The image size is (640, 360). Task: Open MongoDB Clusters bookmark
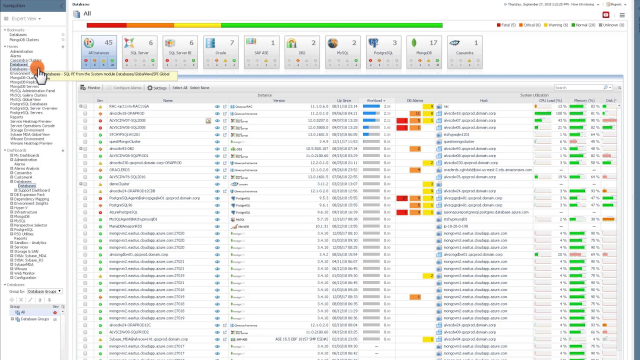click(24, 40)
